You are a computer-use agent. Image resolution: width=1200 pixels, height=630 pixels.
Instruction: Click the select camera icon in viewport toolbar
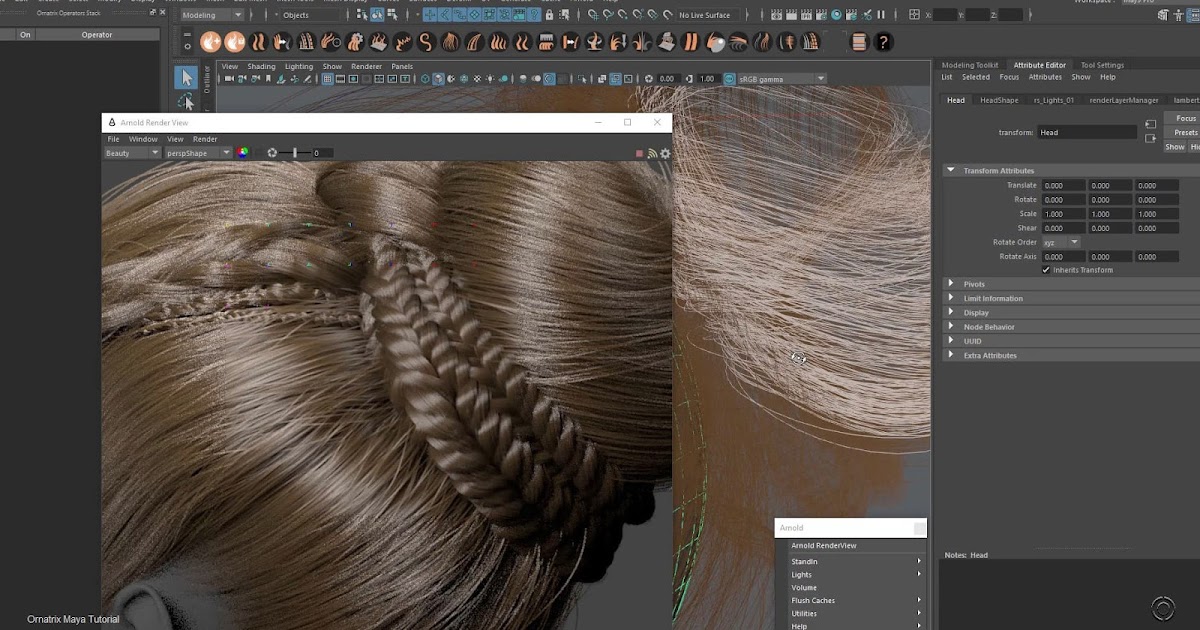tap(229, 79)
